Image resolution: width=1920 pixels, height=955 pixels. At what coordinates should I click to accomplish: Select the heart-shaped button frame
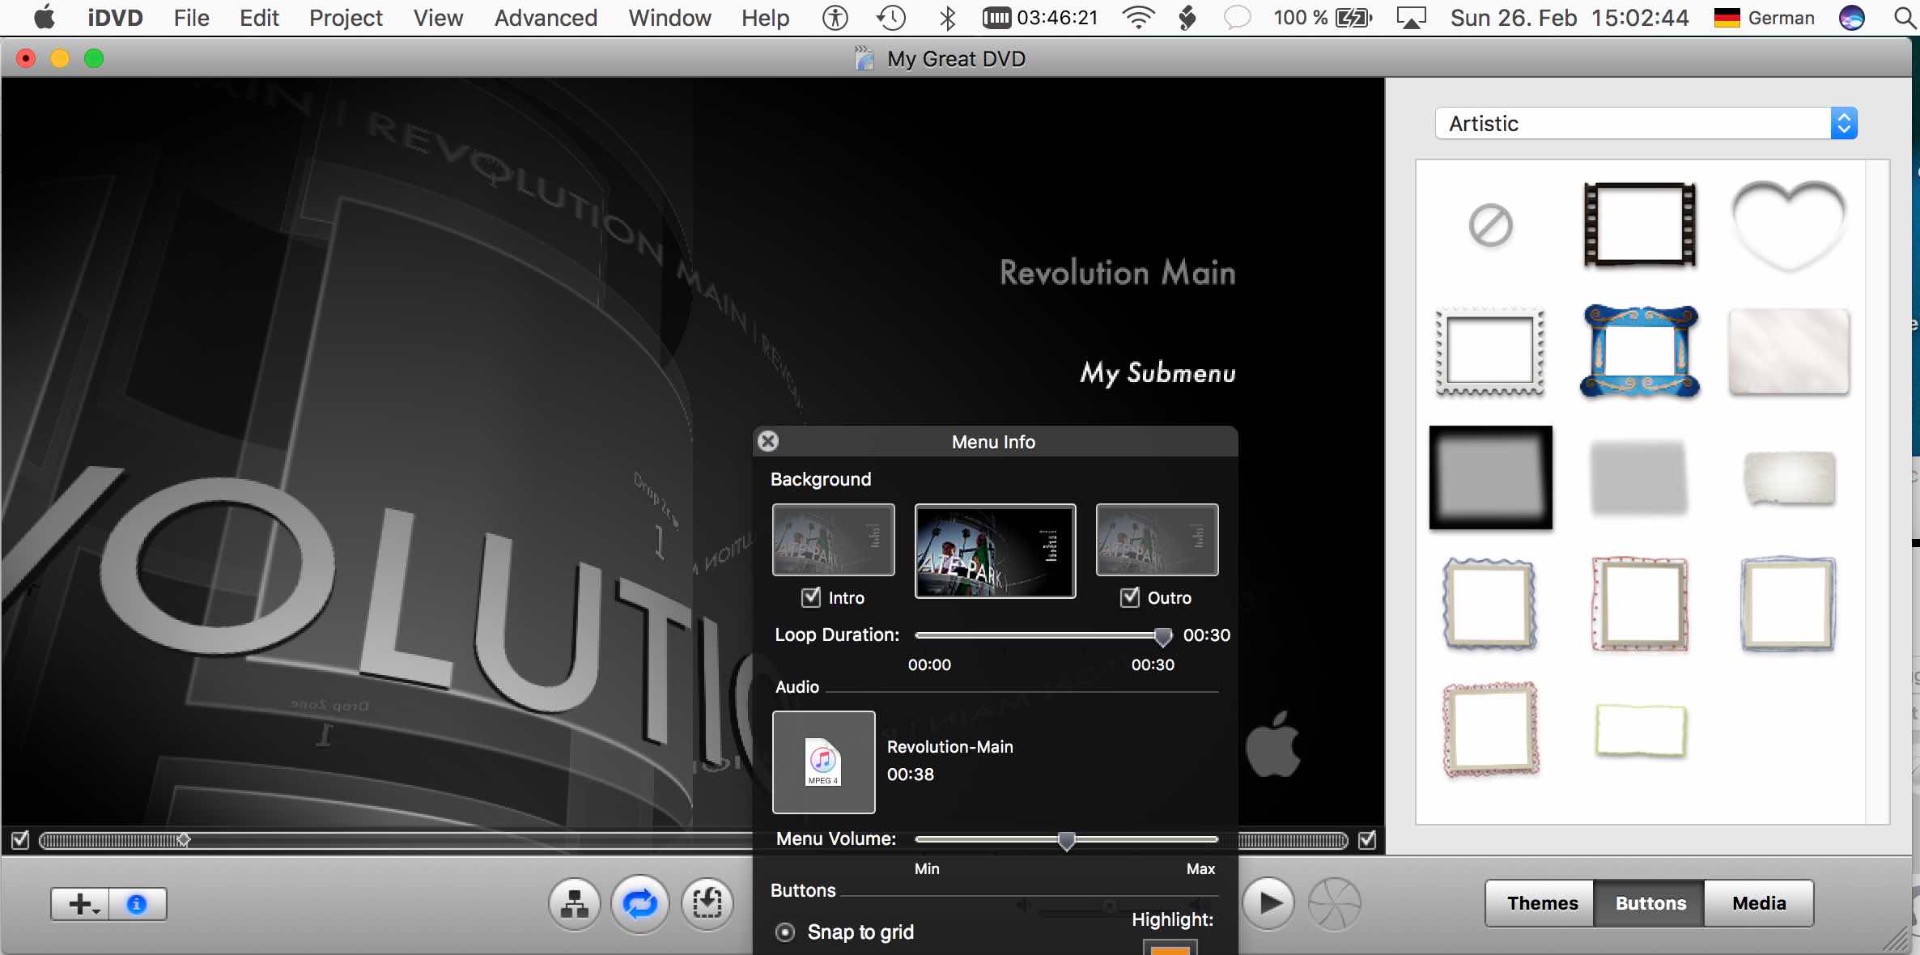(1788, 225)
